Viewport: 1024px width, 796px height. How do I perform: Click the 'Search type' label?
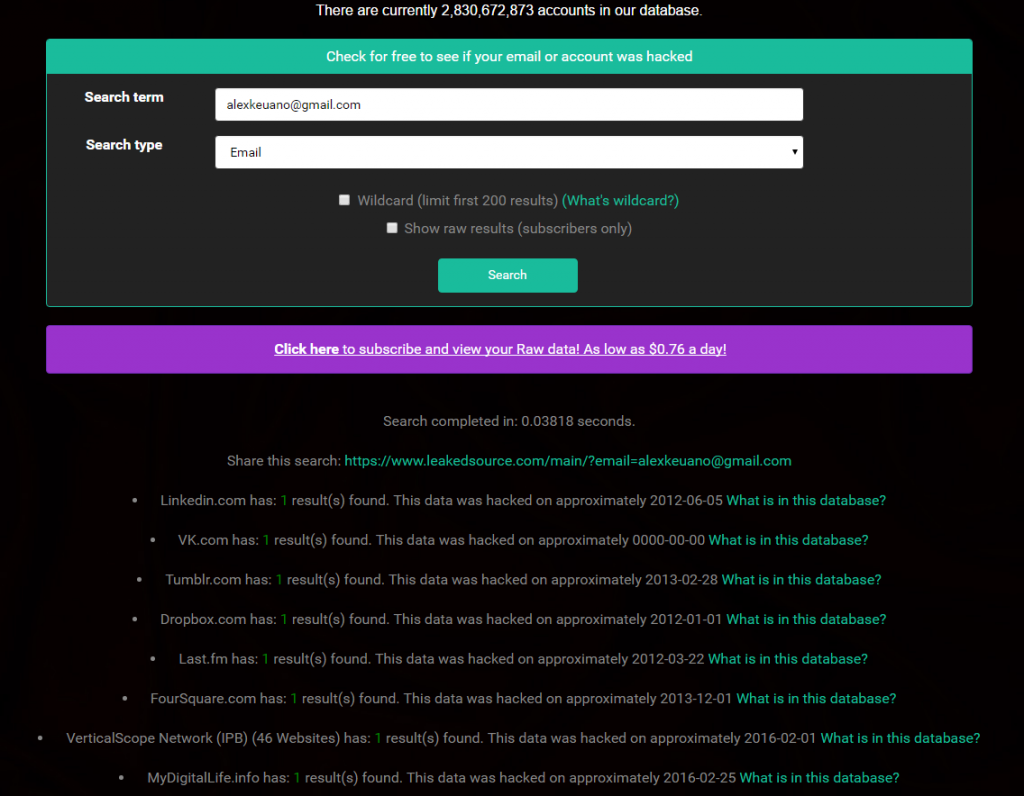point(123,145)
